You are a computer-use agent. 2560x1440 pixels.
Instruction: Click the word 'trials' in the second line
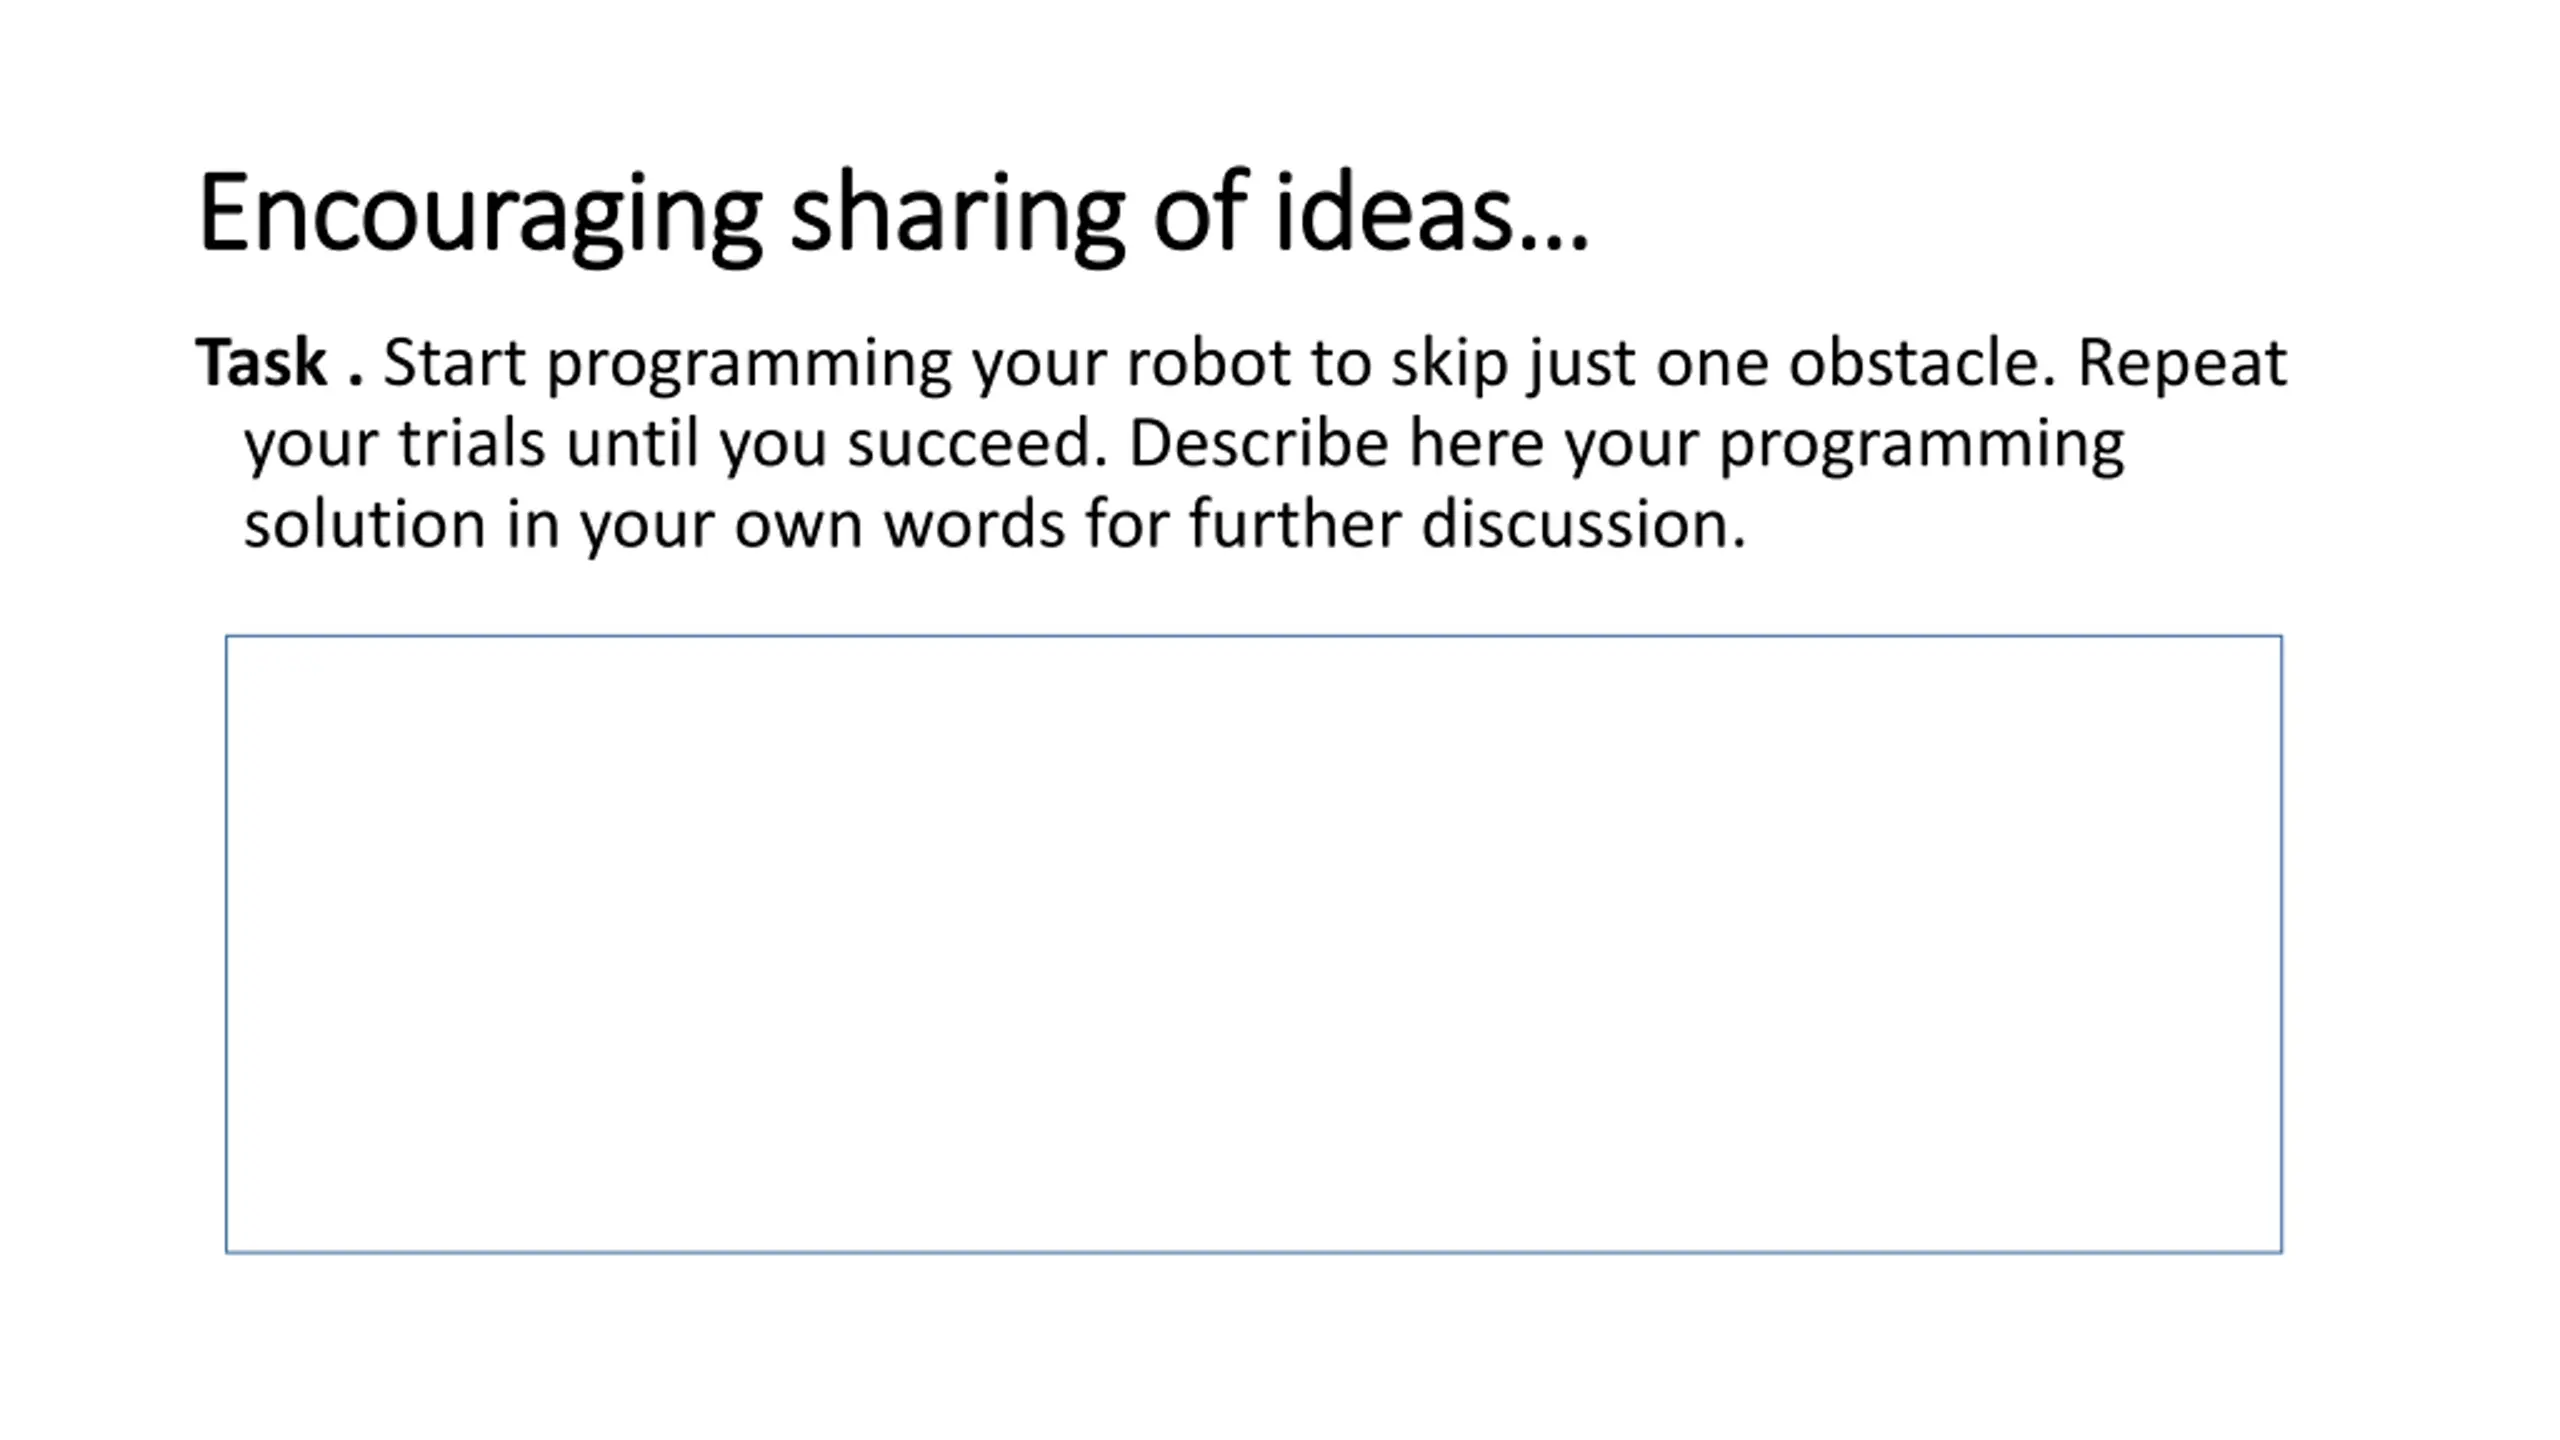[x=472, y=442]
